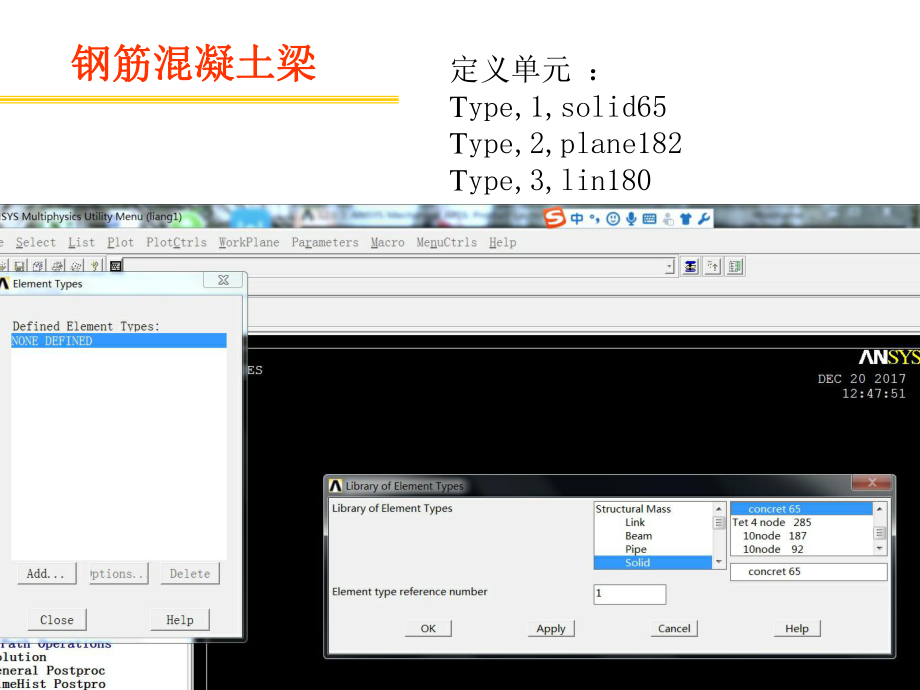Click the raise-hidden-windows icon near the command line
The image size is (920, 690).
(x=712, y=266)
